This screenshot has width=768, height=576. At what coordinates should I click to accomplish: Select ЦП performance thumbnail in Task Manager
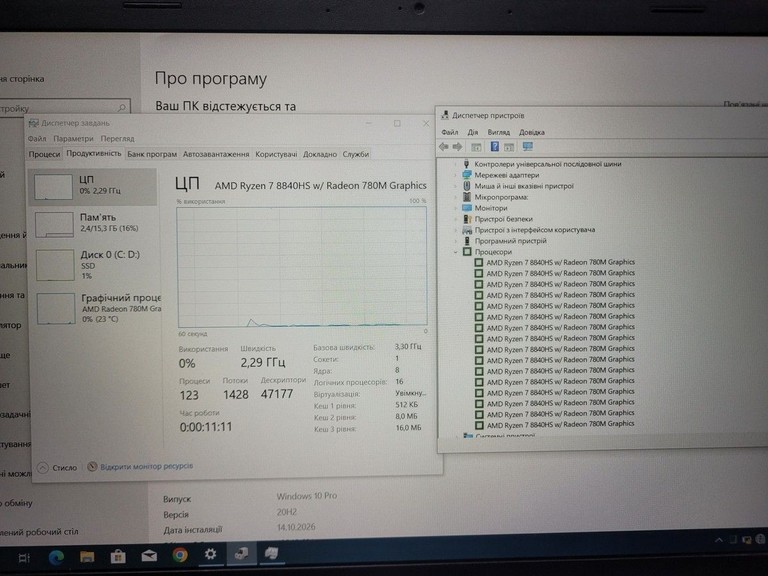click(93, 187)
